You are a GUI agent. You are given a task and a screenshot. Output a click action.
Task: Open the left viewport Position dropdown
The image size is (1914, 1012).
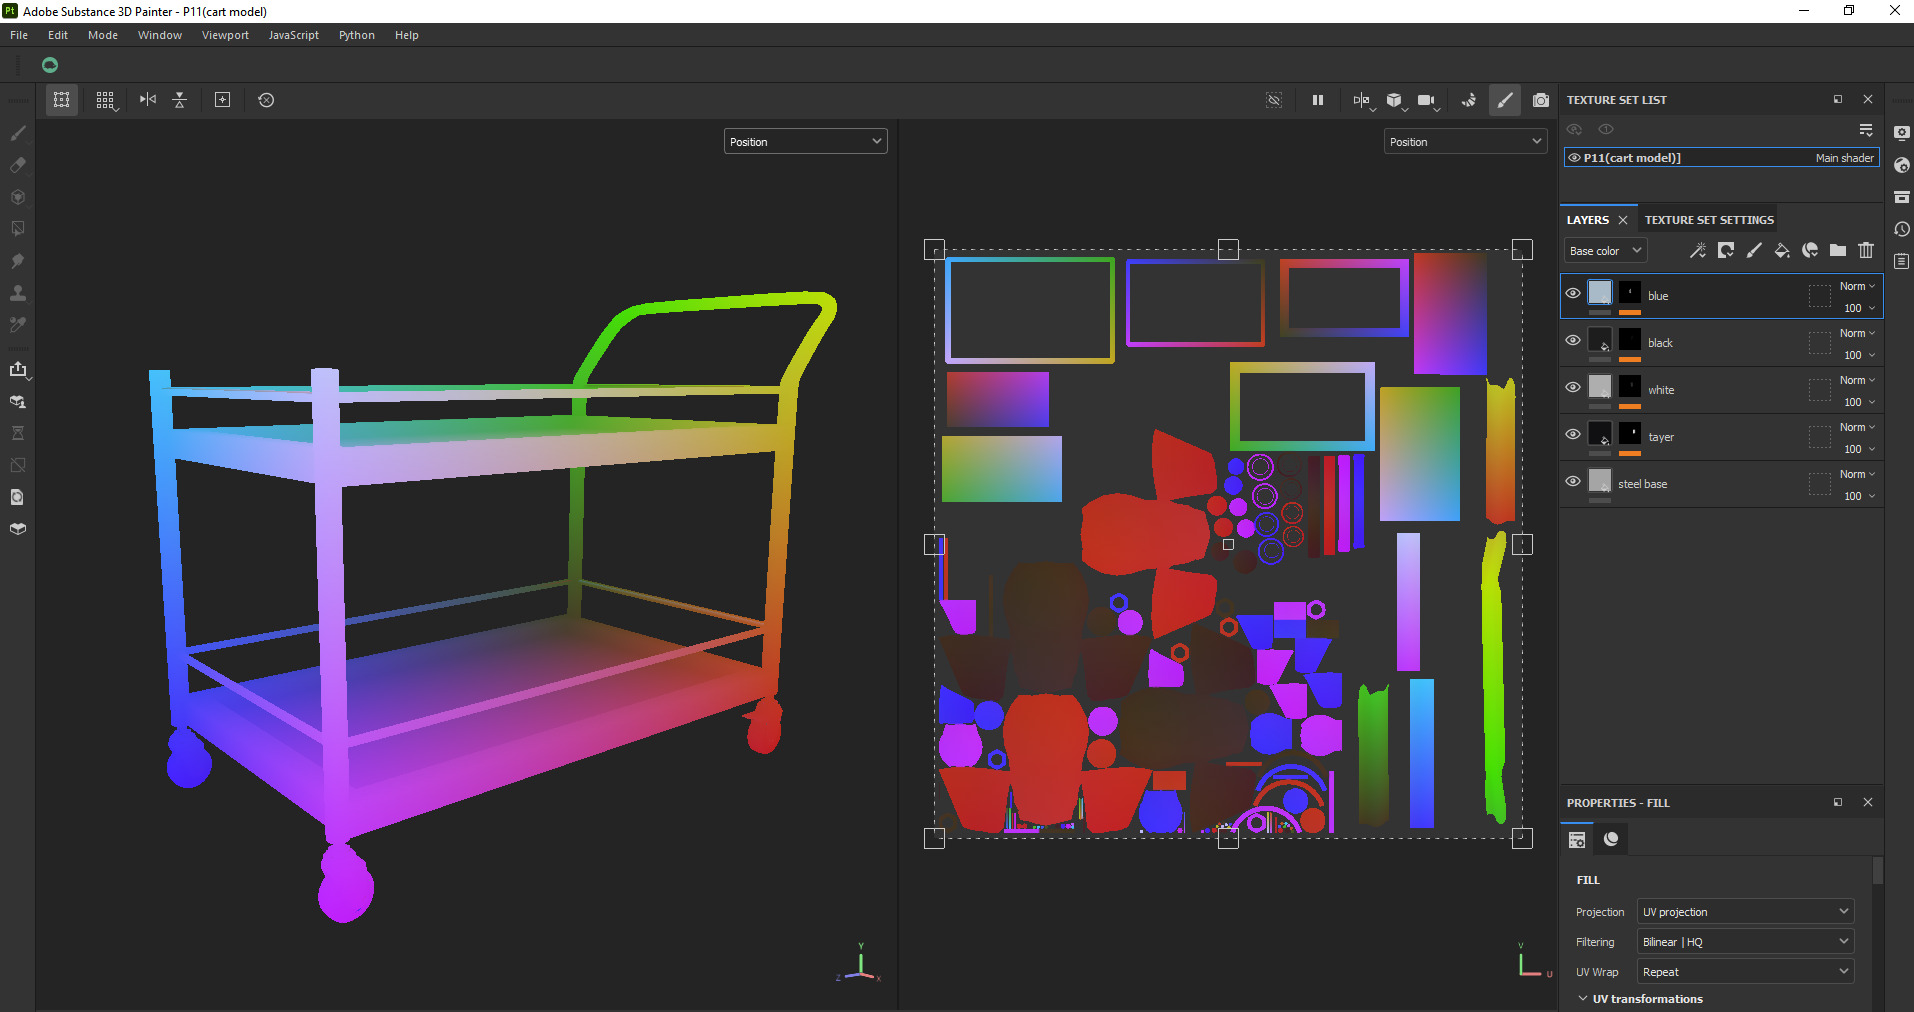click(805, 142)
